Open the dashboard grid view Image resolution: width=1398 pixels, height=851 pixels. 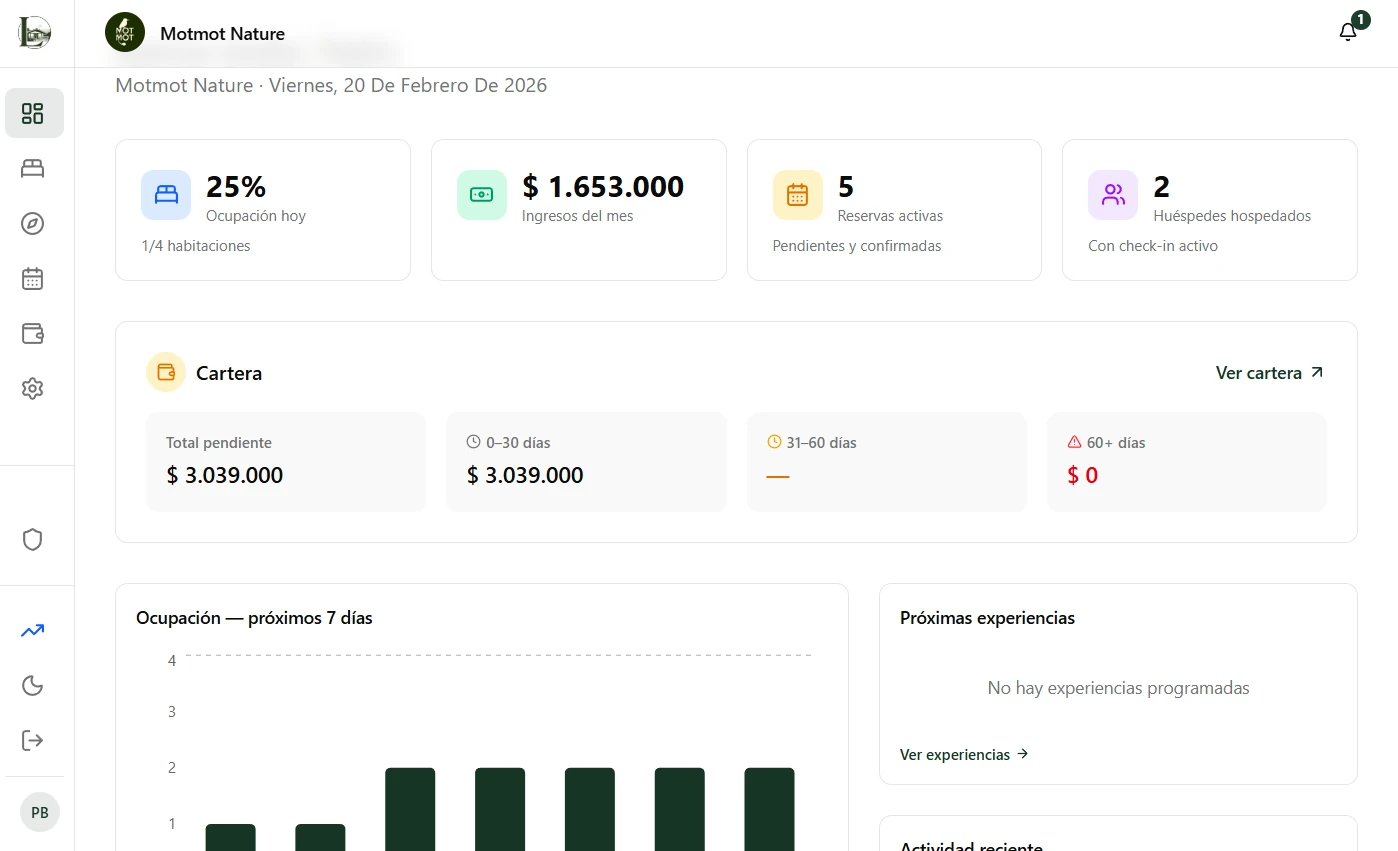point(33,113)
